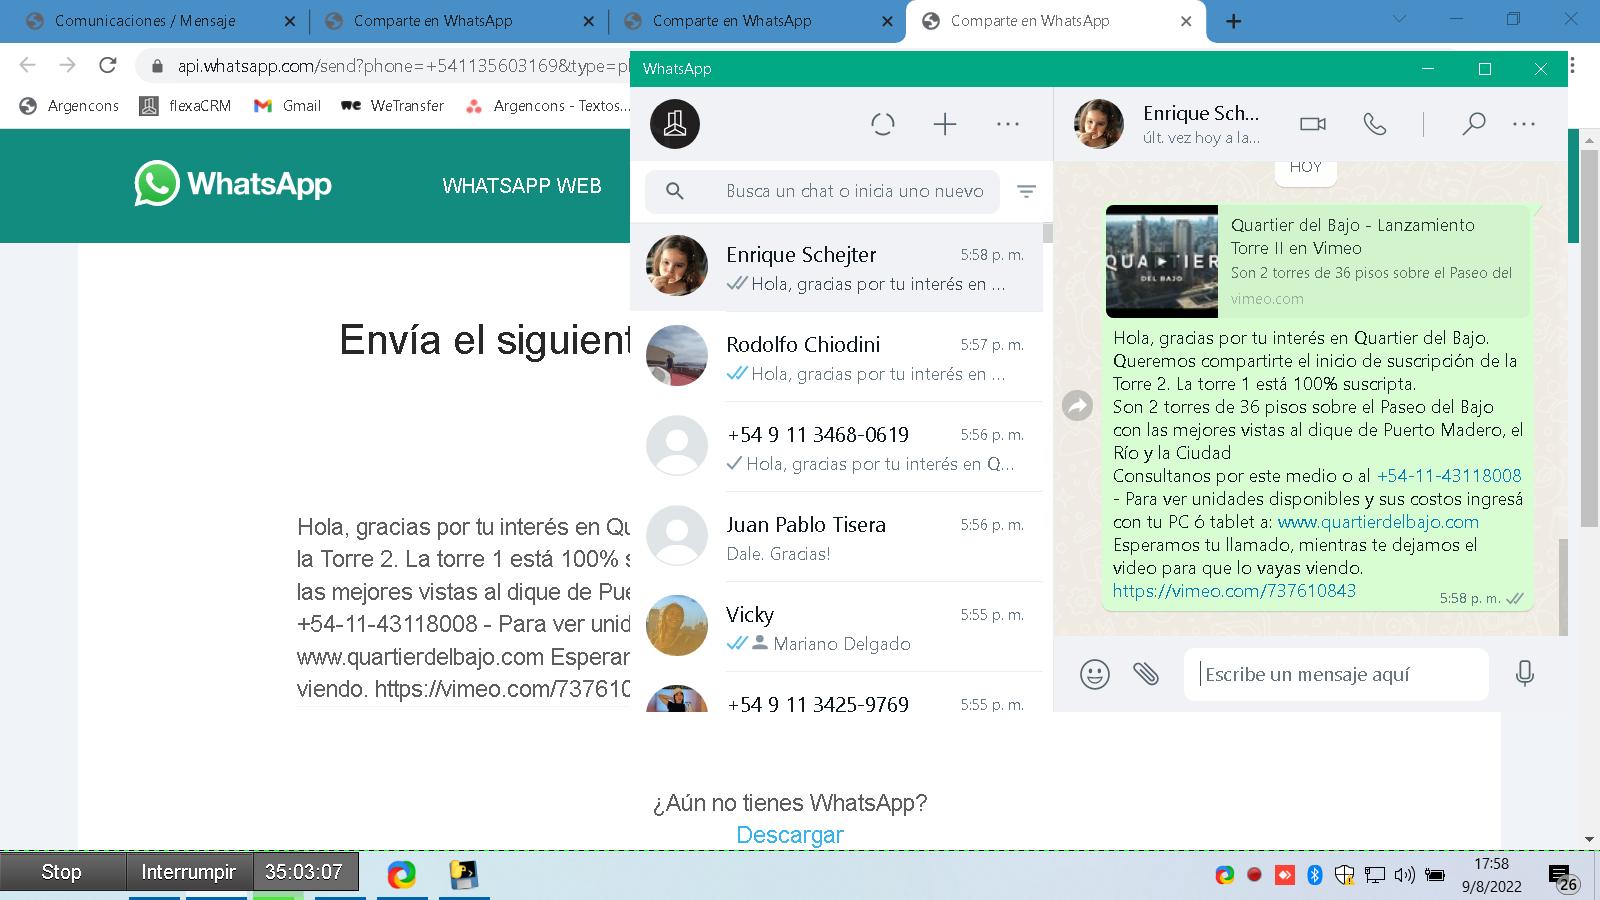Start a new chat with the plus icon

tap(945, 124)
